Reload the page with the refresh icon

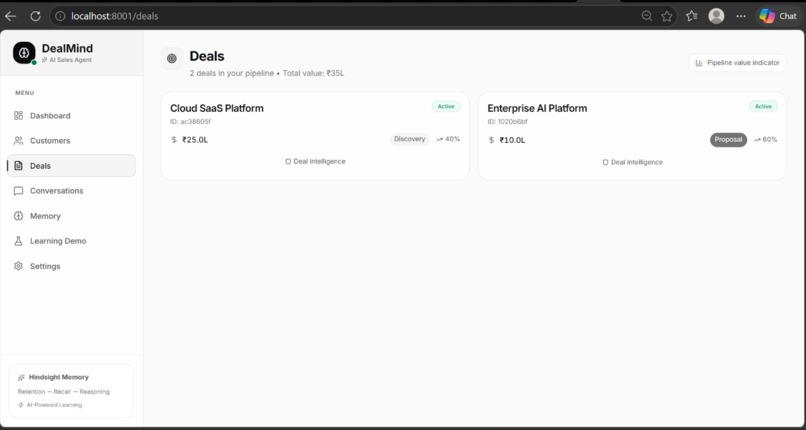coord(35,16)
